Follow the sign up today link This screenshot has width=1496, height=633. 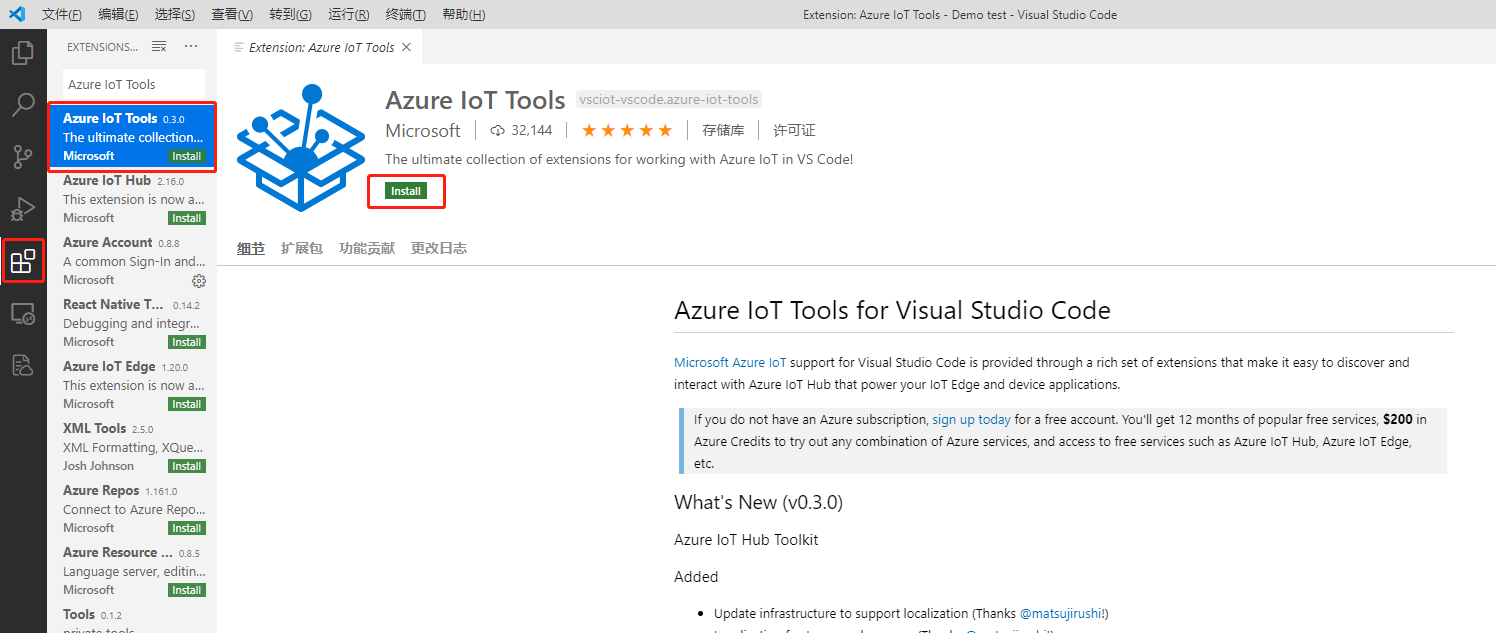[x=971, y=419]
